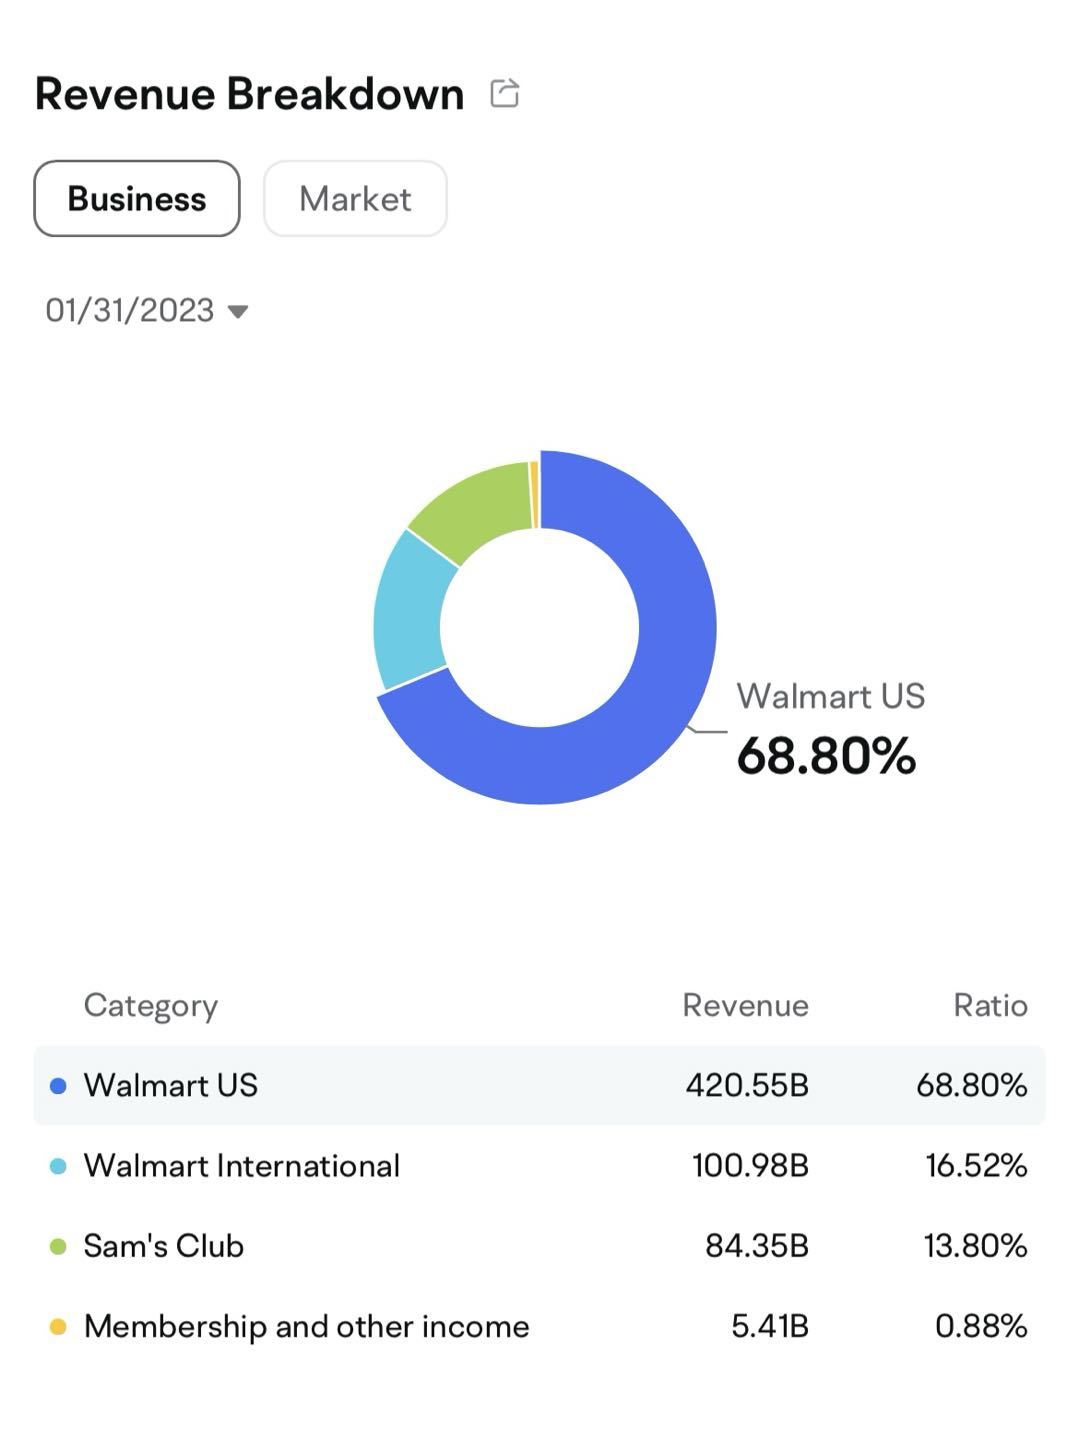Select Membership and other income row
The height and width of the screenshot is (1430, 1079).
tap(539, 1326)
